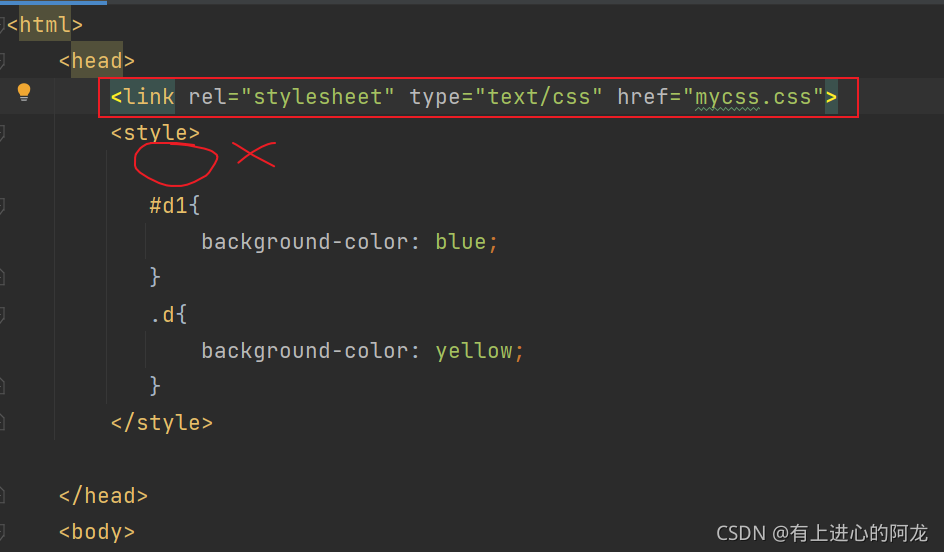Fold the <style> block in gutter
This screenshot has height=552, width=944.
(2, 134)
